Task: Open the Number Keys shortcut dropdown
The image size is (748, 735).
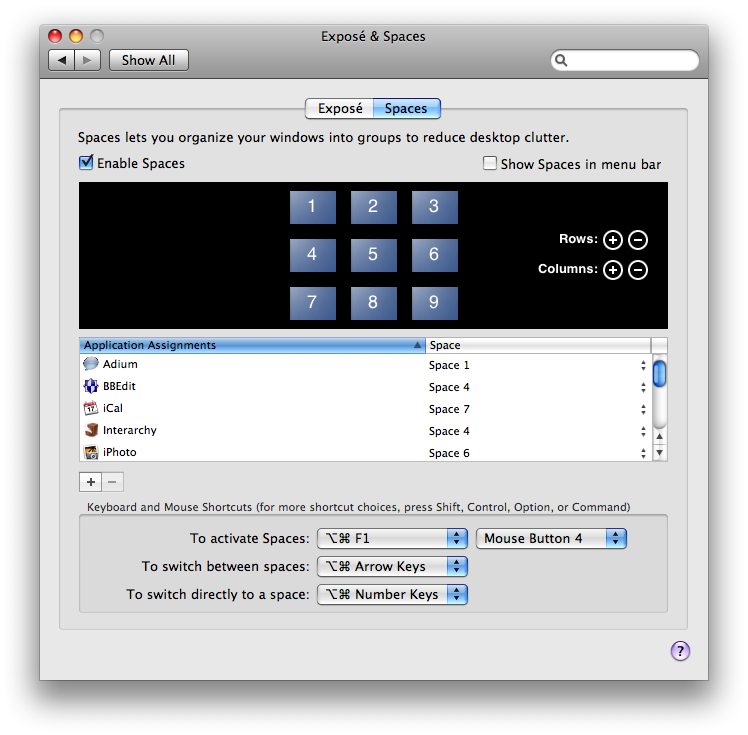Action: point(392,594)
